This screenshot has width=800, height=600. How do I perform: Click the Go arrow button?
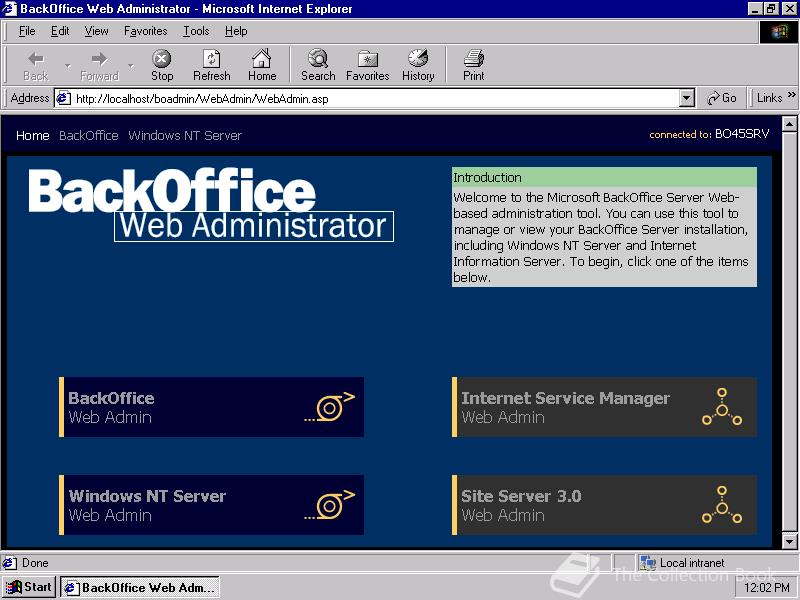721,98
